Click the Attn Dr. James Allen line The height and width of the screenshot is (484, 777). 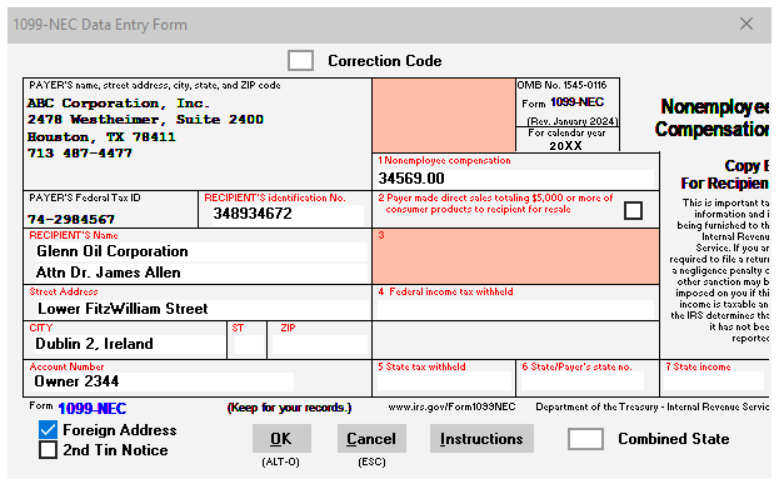[x=198, y=272]
